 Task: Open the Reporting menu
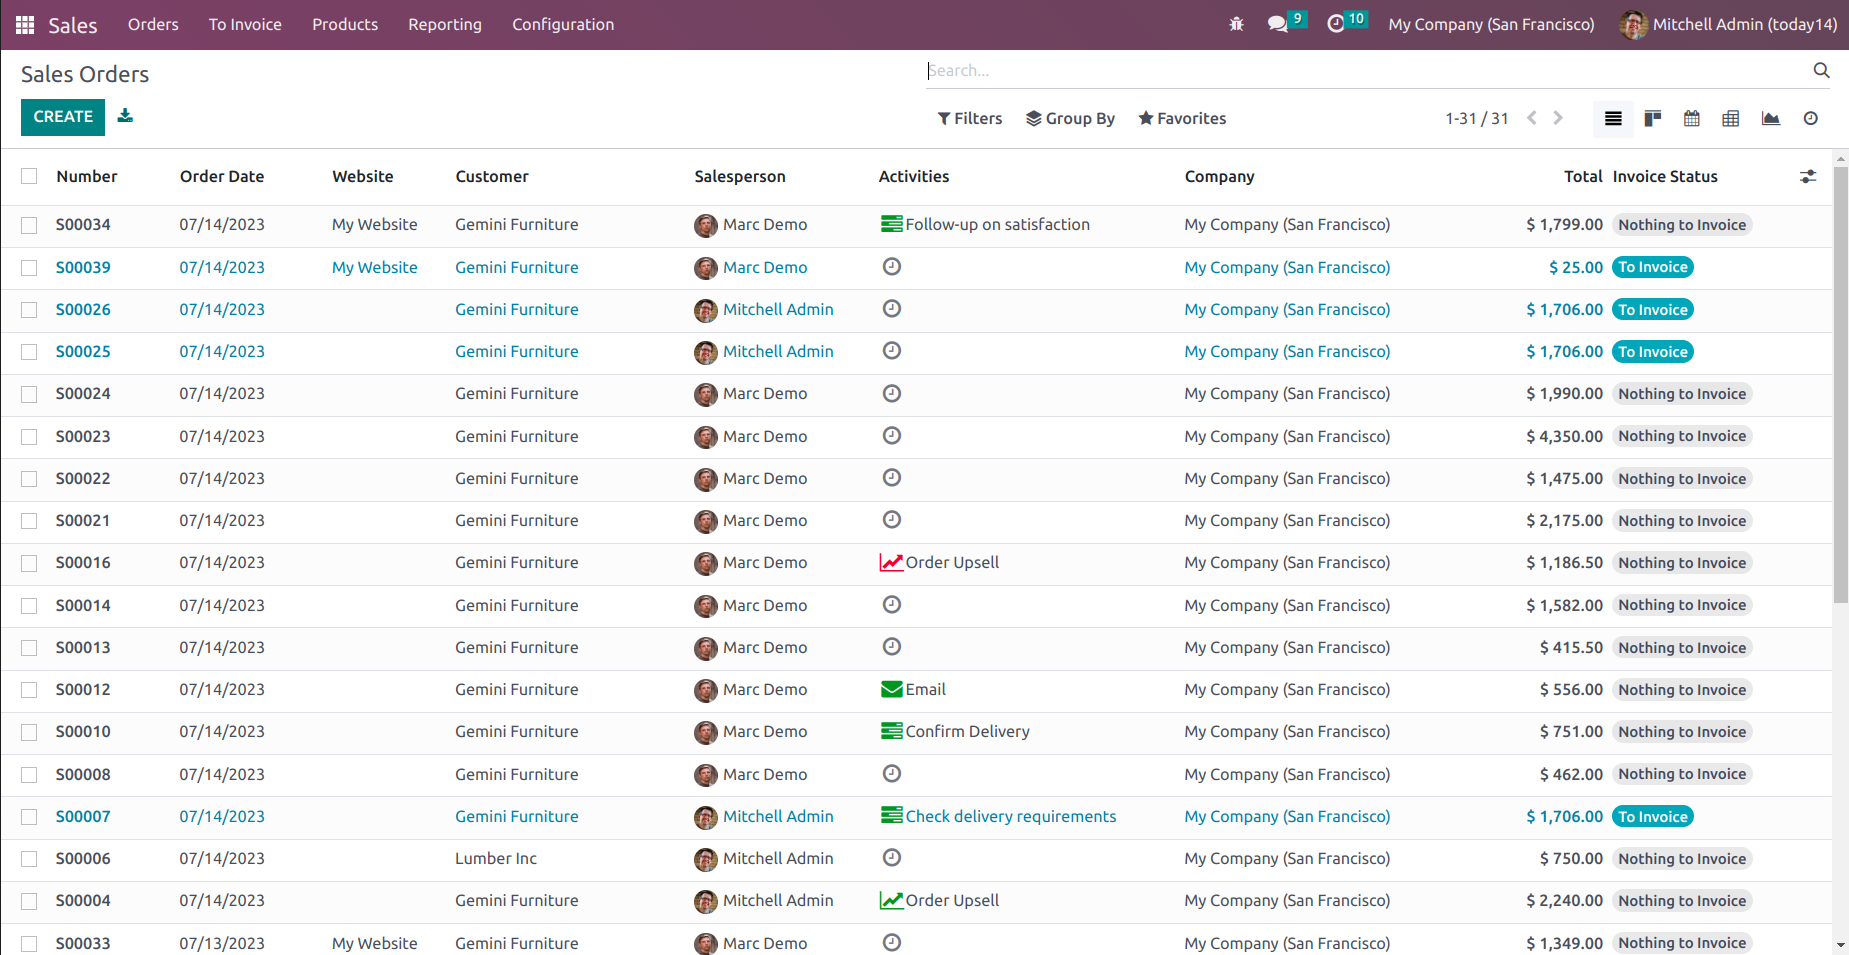pyautogui.click(x=444, y=24)
